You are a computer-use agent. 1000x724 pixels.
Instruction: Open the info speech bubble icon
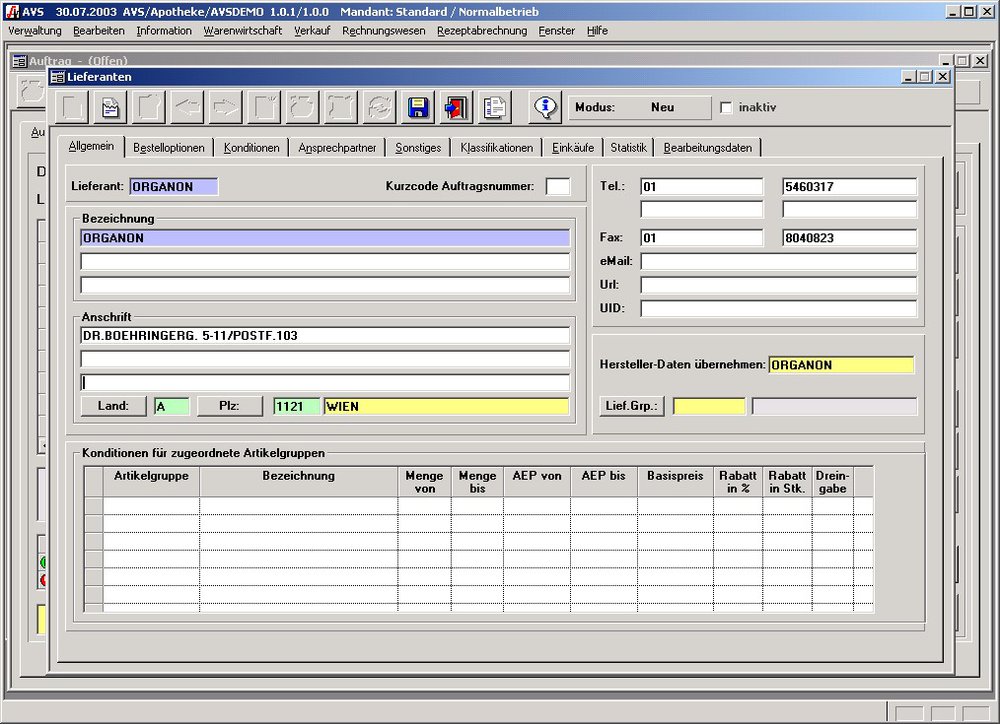pos(545,108)
